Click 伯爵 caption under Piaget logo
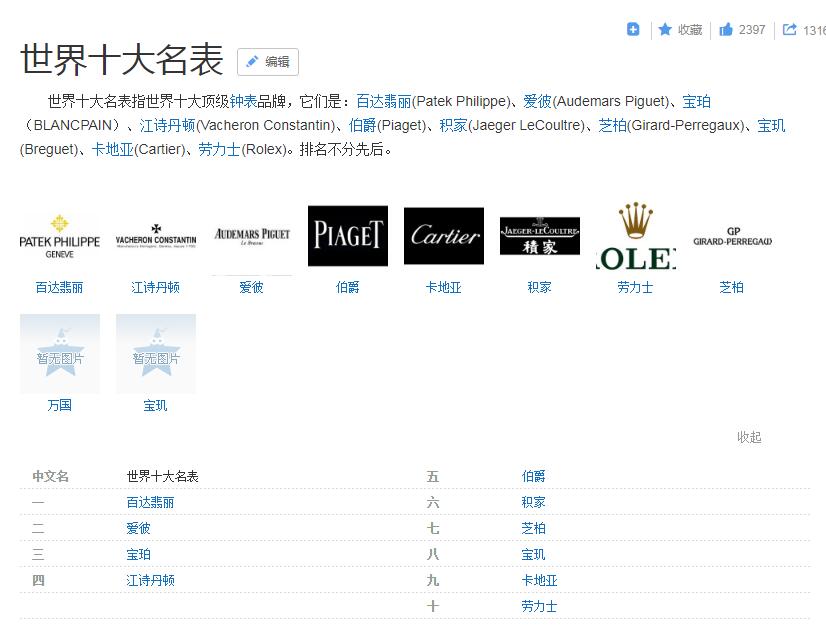826x635 pixels. (x=348, y=287)
